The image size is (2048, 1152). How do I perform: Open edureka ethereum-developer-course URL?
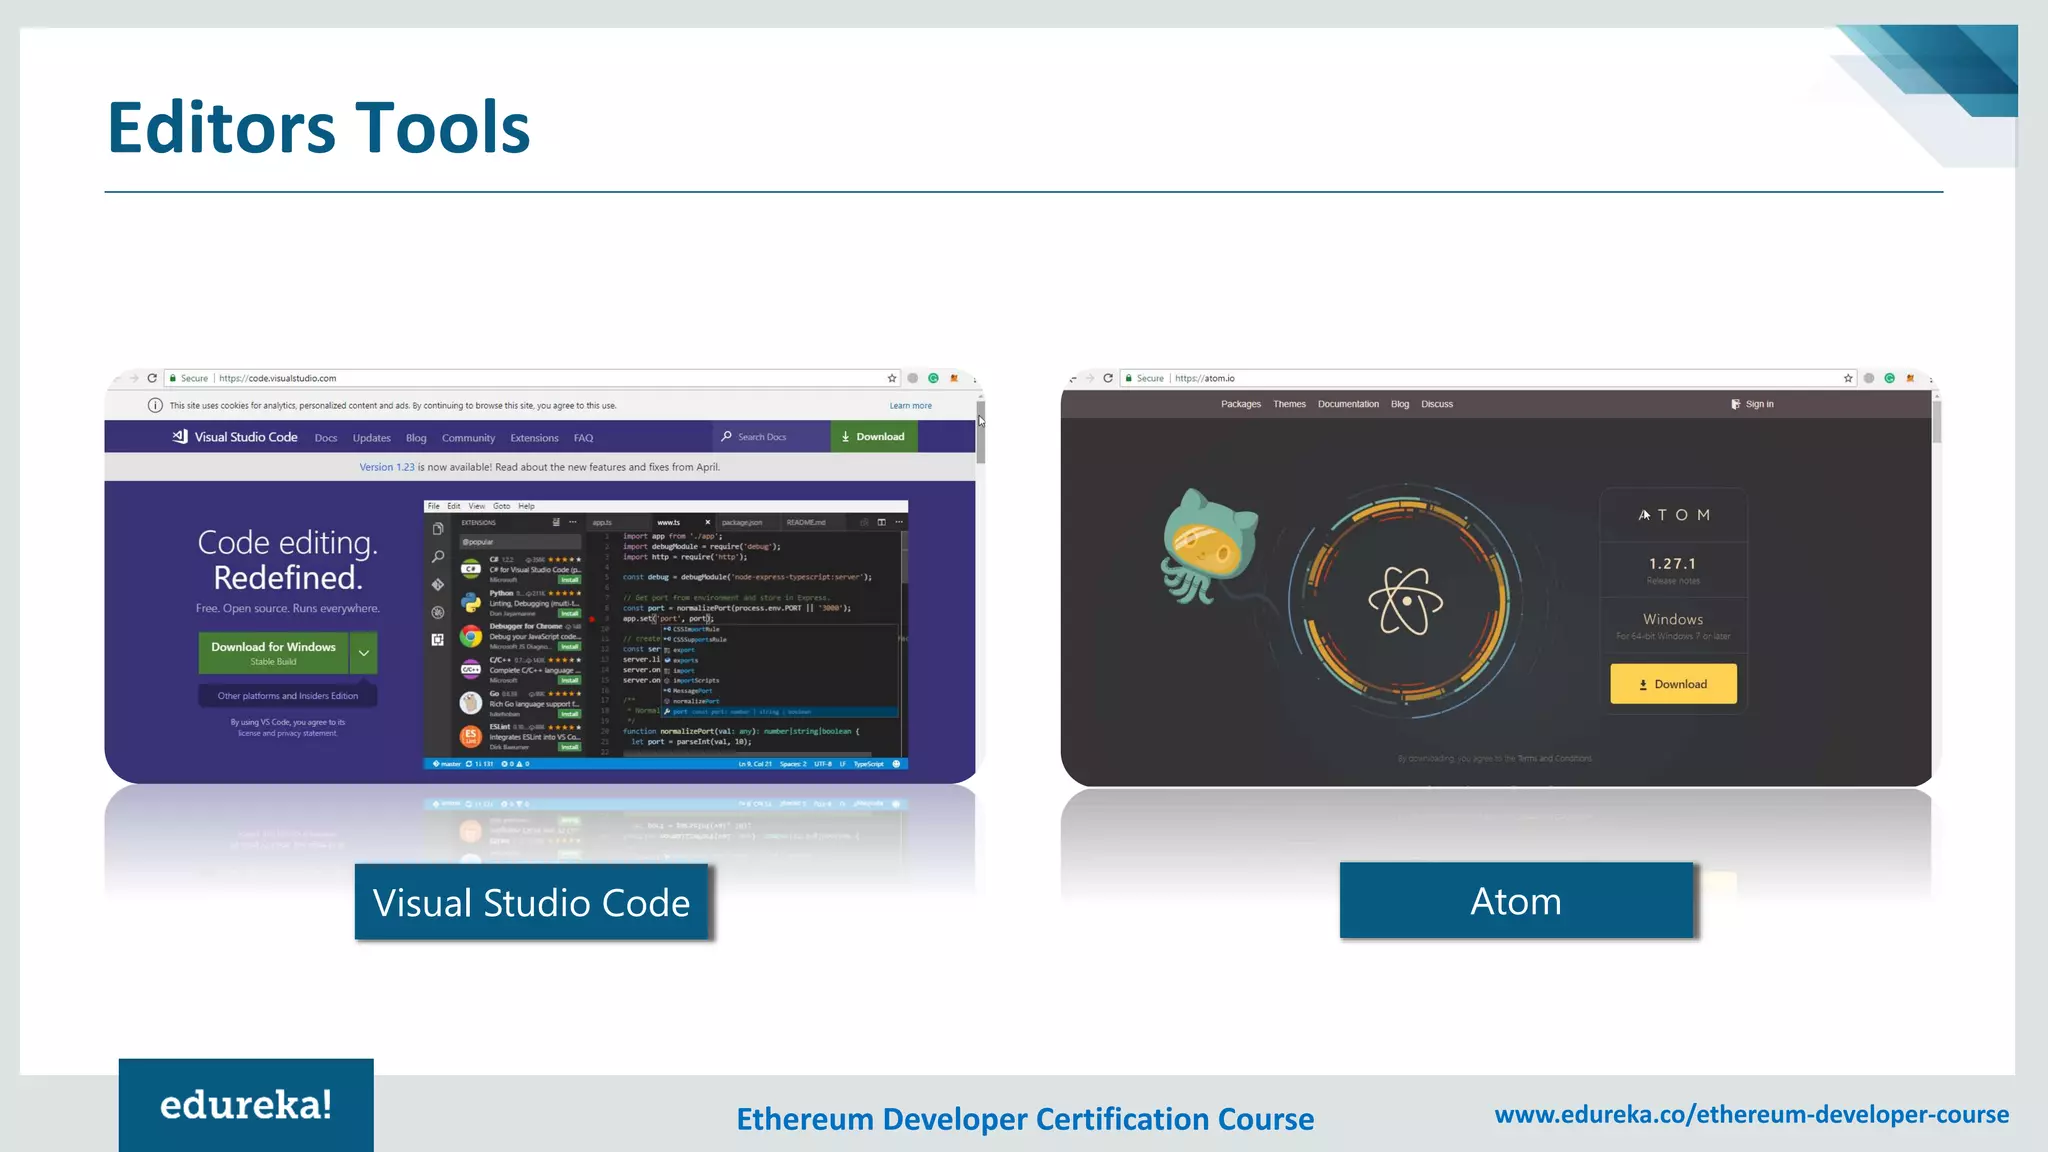[1751, 1114]
